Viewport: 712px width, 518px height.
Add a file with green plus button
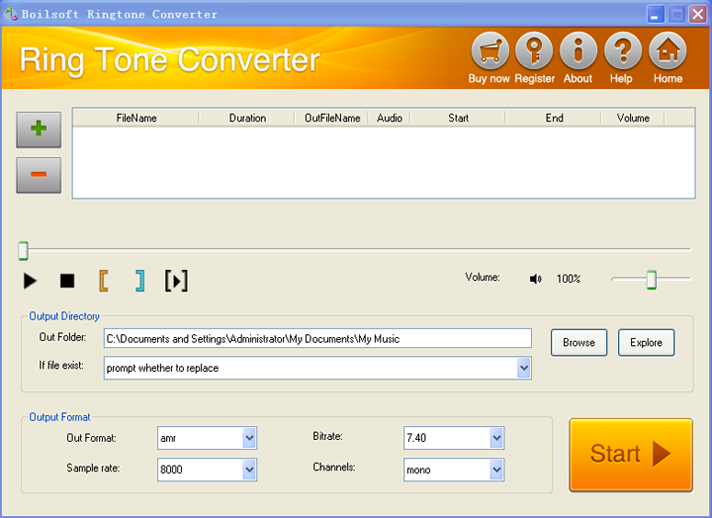point(39,129)
